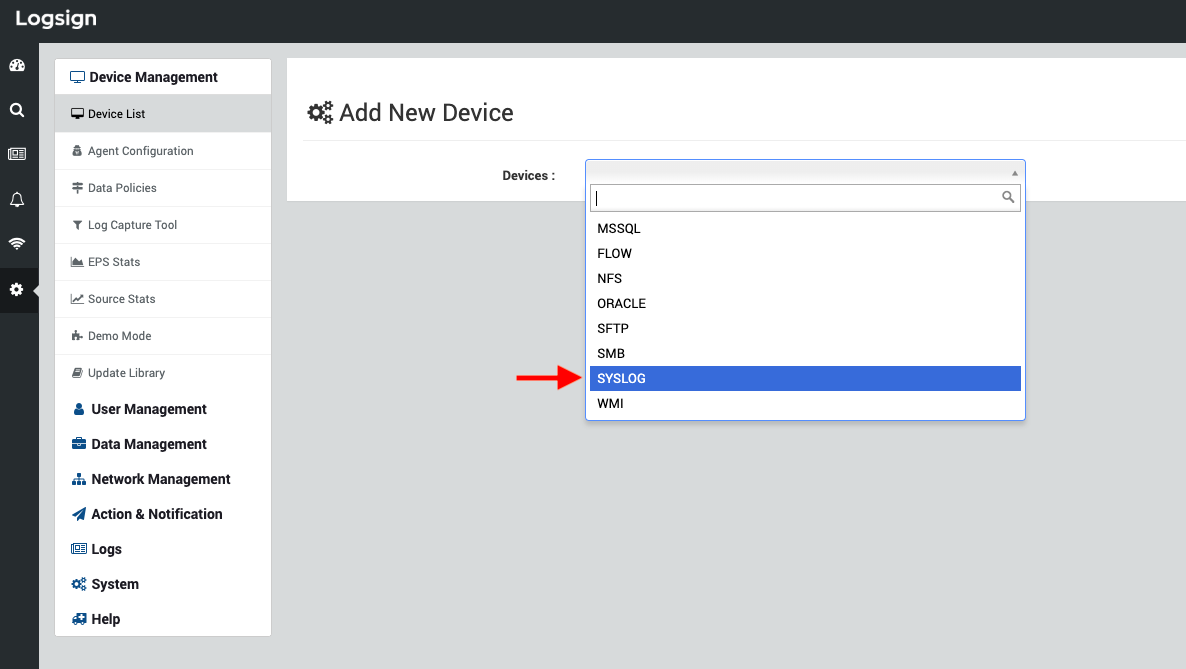Select SMB from Devices list
Image resolution: width=1186 pixels, height=669 pixels.
(805, 353)
